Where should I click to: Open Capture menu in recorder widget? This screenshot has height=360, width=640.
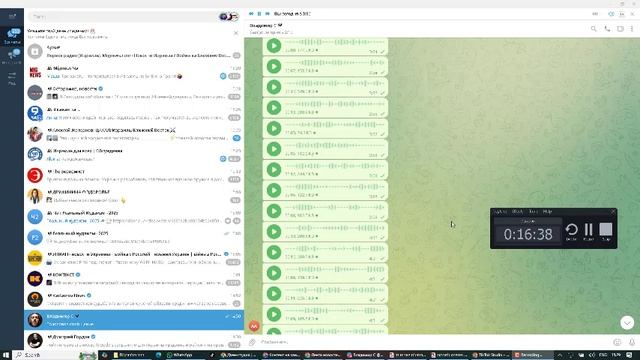point(500,211)
